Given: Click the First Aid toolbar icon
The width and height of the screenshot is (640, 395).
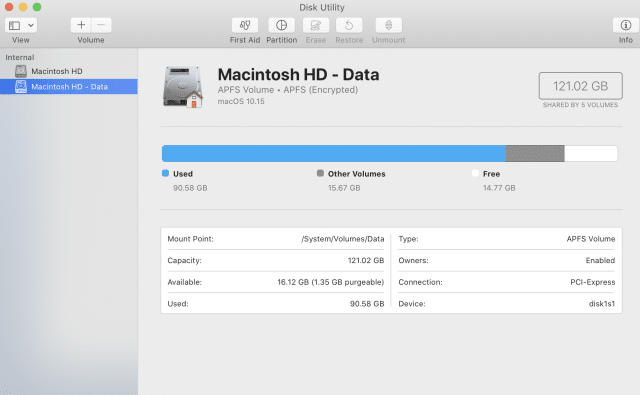Looking at the screenshot, I should (245, 25).
